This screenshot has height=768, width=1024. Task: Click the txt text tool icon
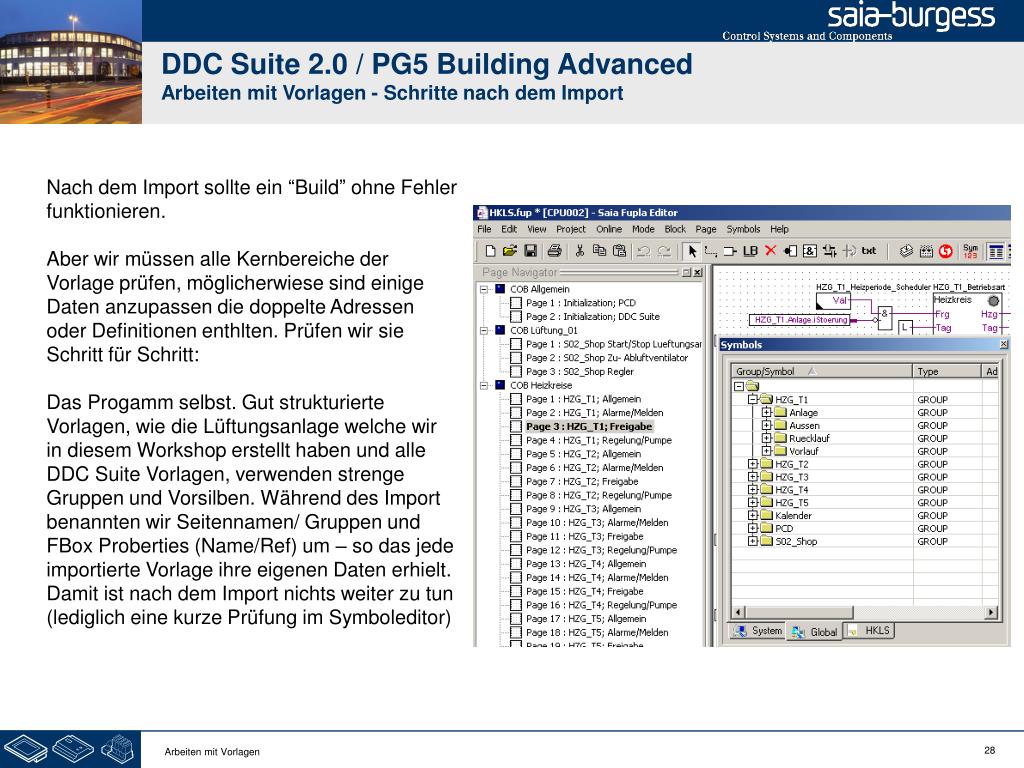point(869,251)
